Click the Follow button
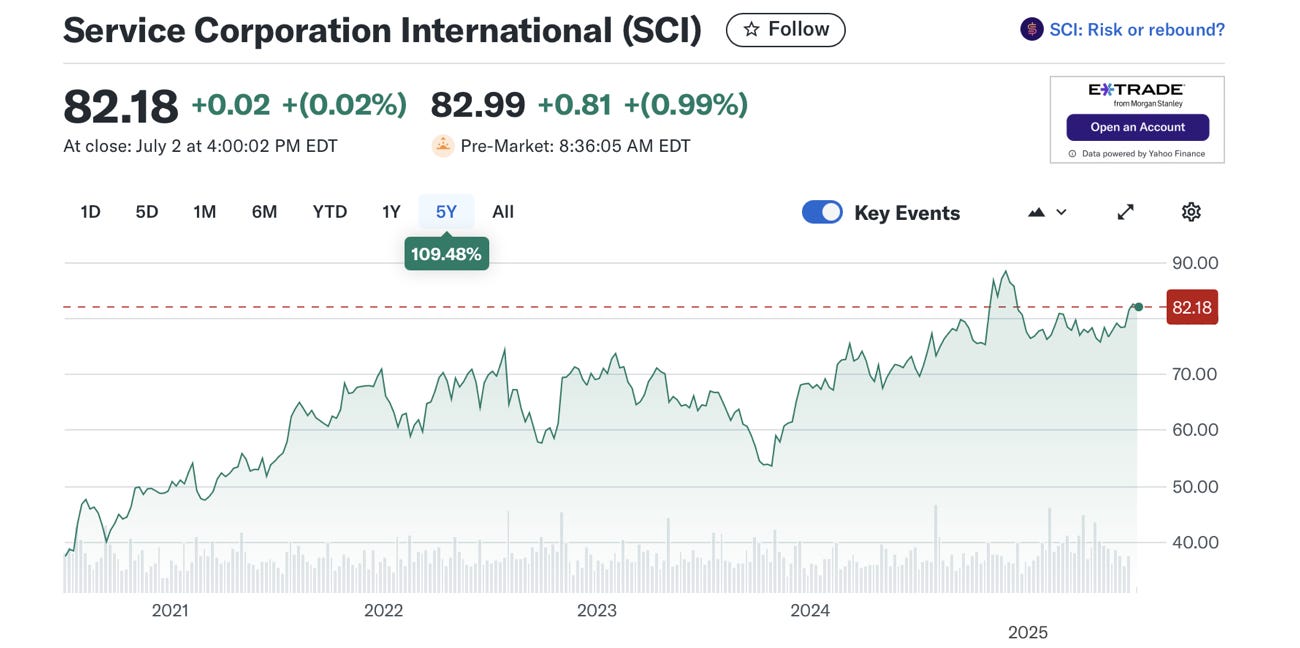The width and height of the screenshot is (1300, 648). point(785,30)
